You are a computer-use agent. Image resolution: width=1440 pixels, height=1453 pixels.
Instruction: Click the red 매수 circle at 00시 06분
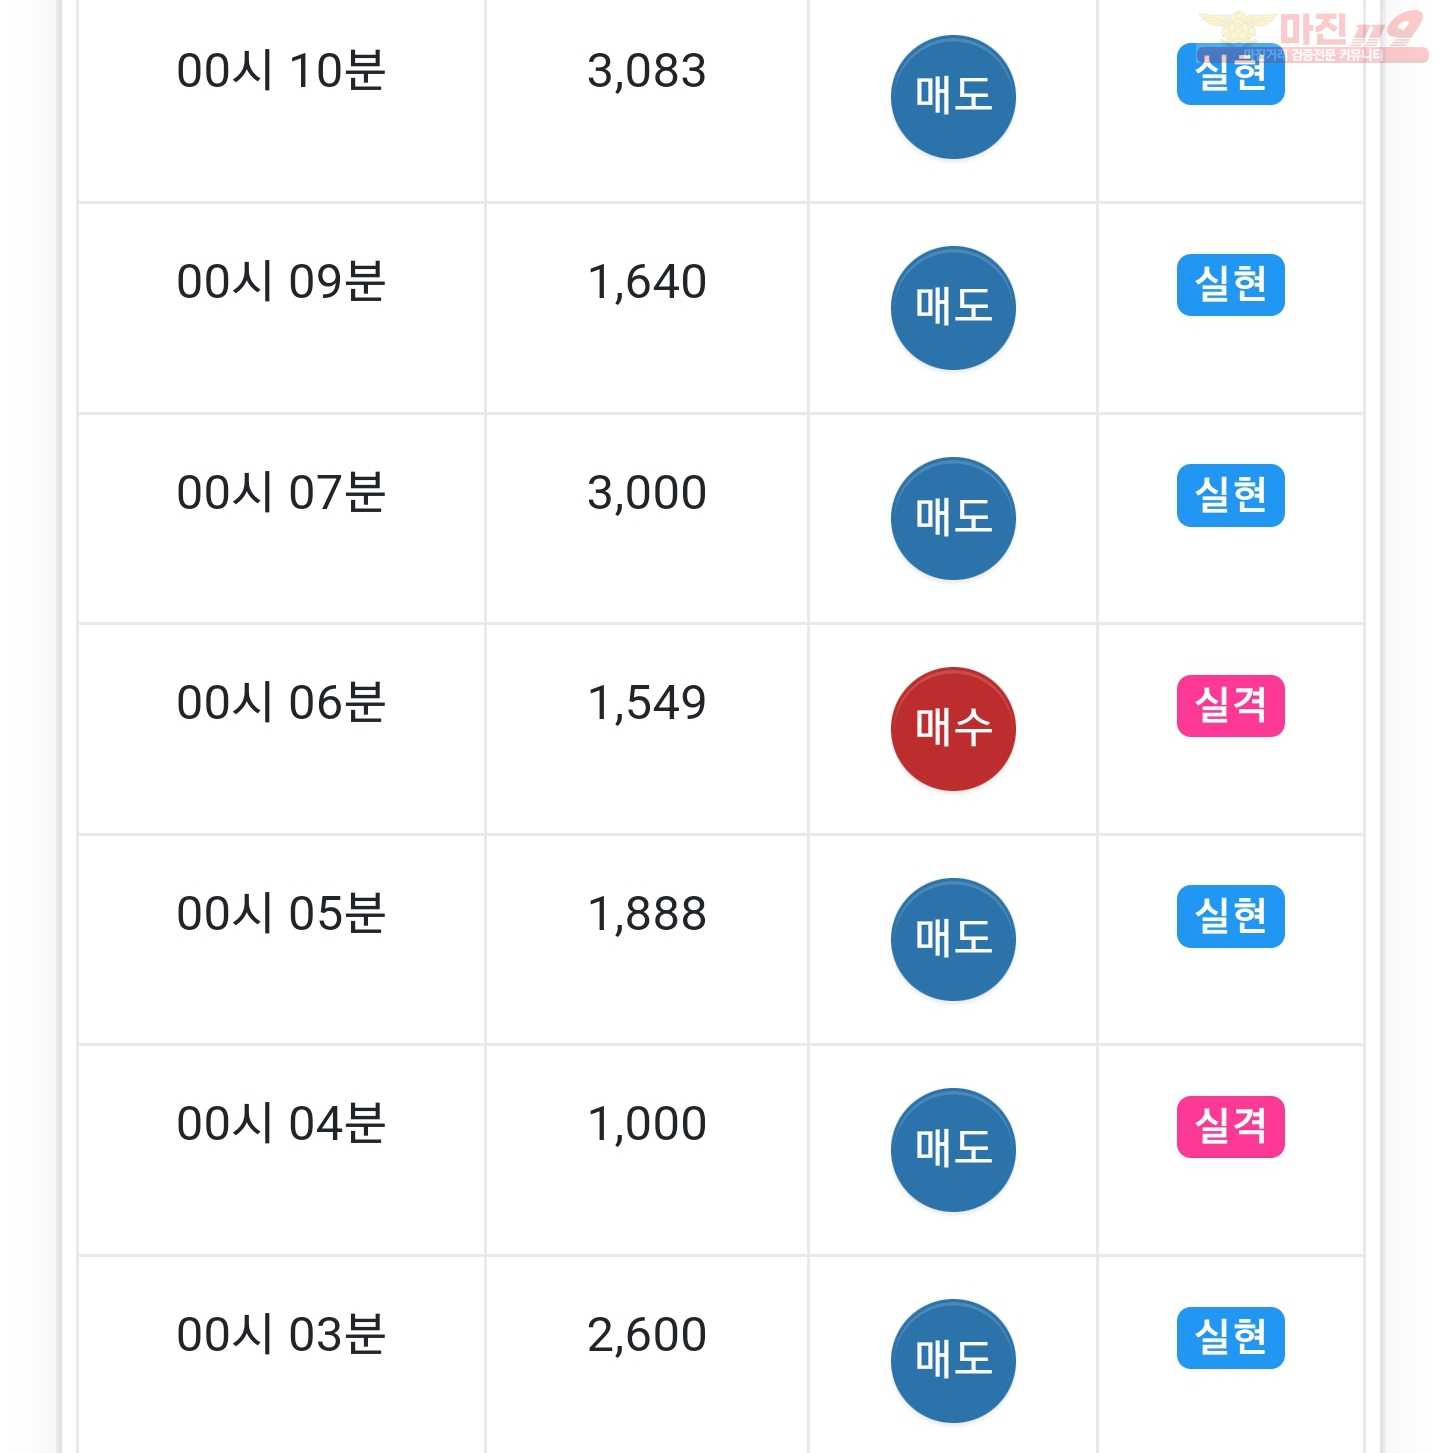(x=953, y=729)
